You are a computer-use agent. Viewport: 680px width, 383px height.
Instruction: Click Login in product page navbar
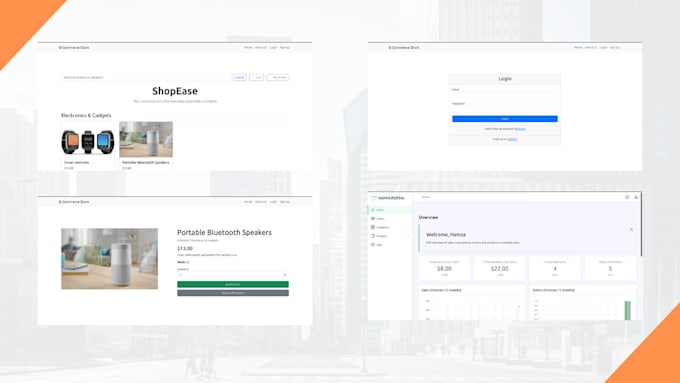point(273,202)
